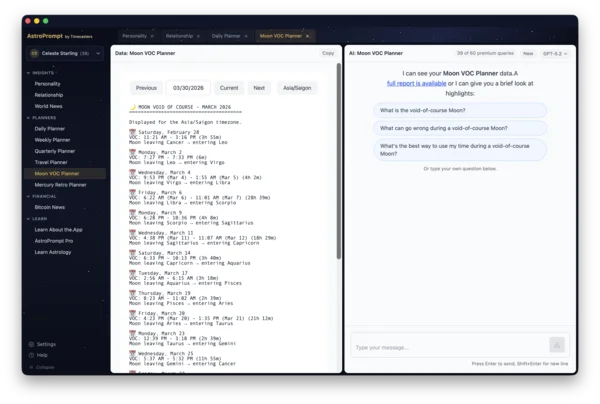This screenshot has height=404, width=600.
Task: Collapse the Learn section
Action: pyautogui.click(x=37, y=219)
